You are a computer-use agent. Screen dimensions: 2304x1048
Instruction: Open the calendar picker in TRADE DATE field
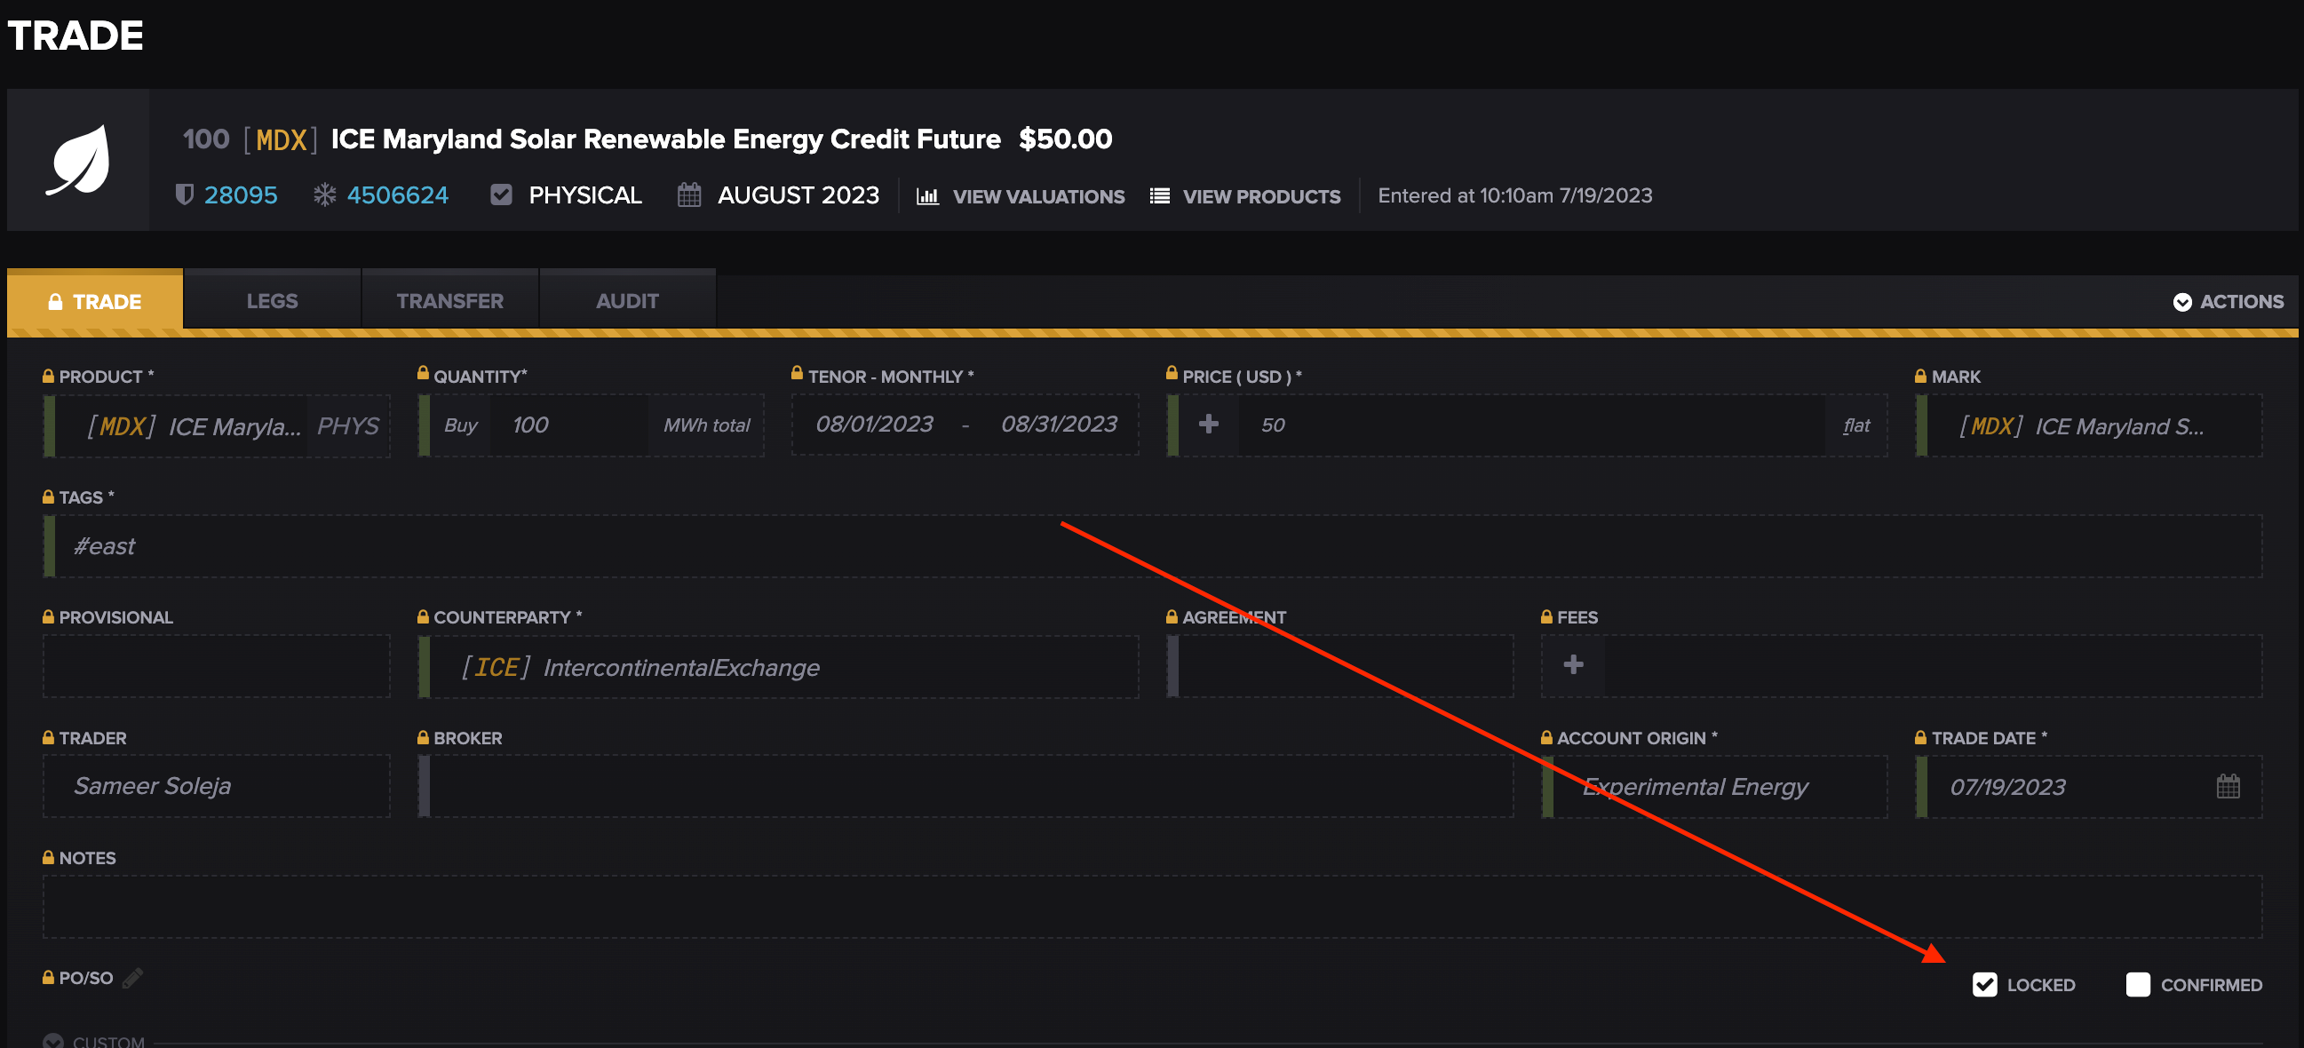click(2230, 786)
